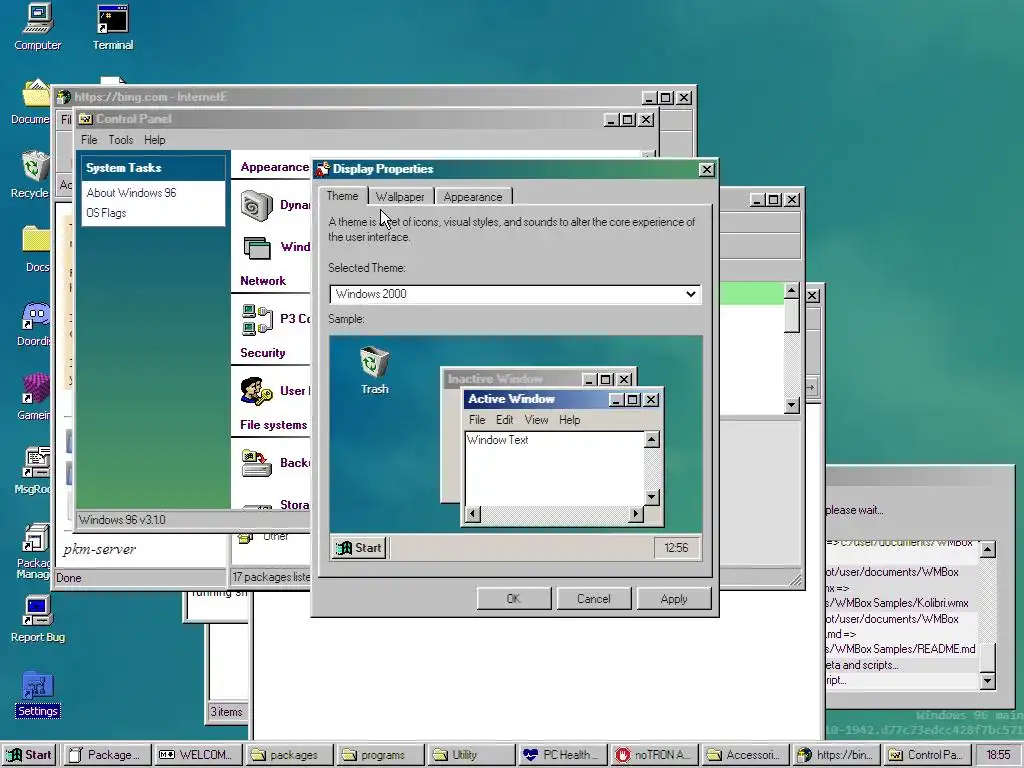
Task: Click the Trash icon in theme sample
Action: (x=375, y=362)
